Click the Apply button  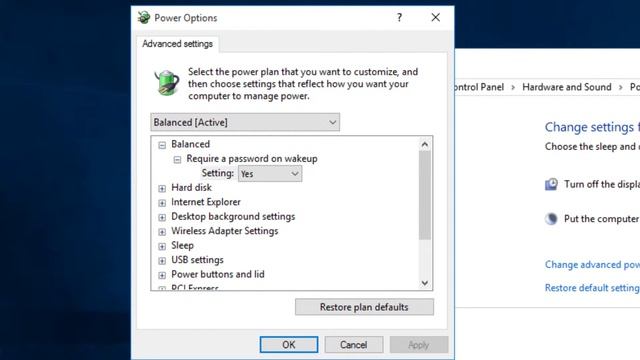tap(419, 344)
